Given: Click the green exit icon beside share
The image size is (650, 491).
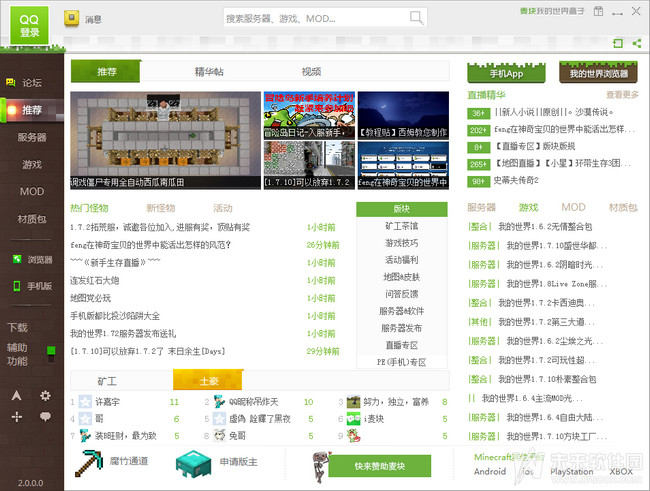Looking at the screenshot, I should [x=618, y=44].
